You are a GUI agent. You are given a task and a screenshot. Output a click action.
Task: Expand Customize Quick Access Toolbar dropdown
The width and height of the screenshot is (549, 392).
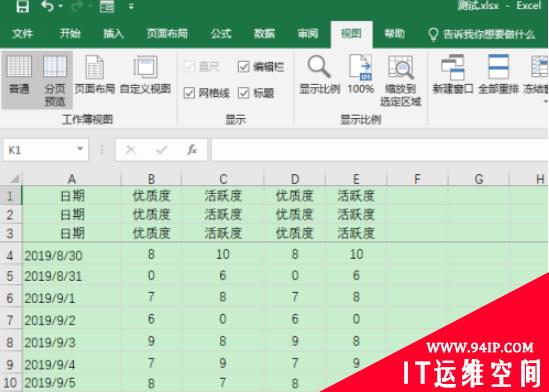(x=131, y=6)
